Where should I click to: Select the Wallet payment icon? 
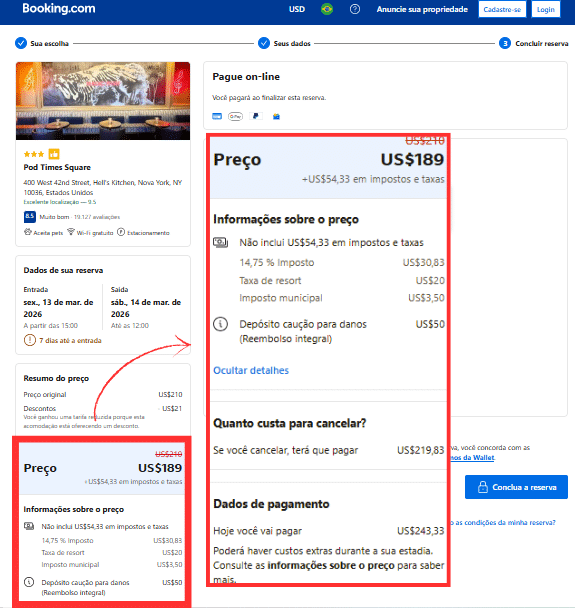(x=276, y=116)
